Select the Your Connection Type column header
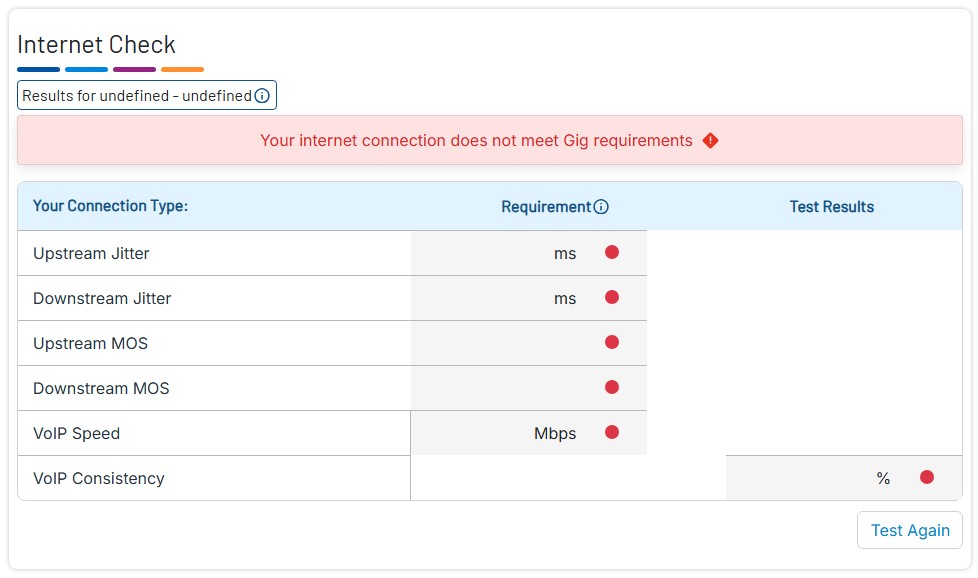Viewport: 978px width, 578px height. (110, 206)
